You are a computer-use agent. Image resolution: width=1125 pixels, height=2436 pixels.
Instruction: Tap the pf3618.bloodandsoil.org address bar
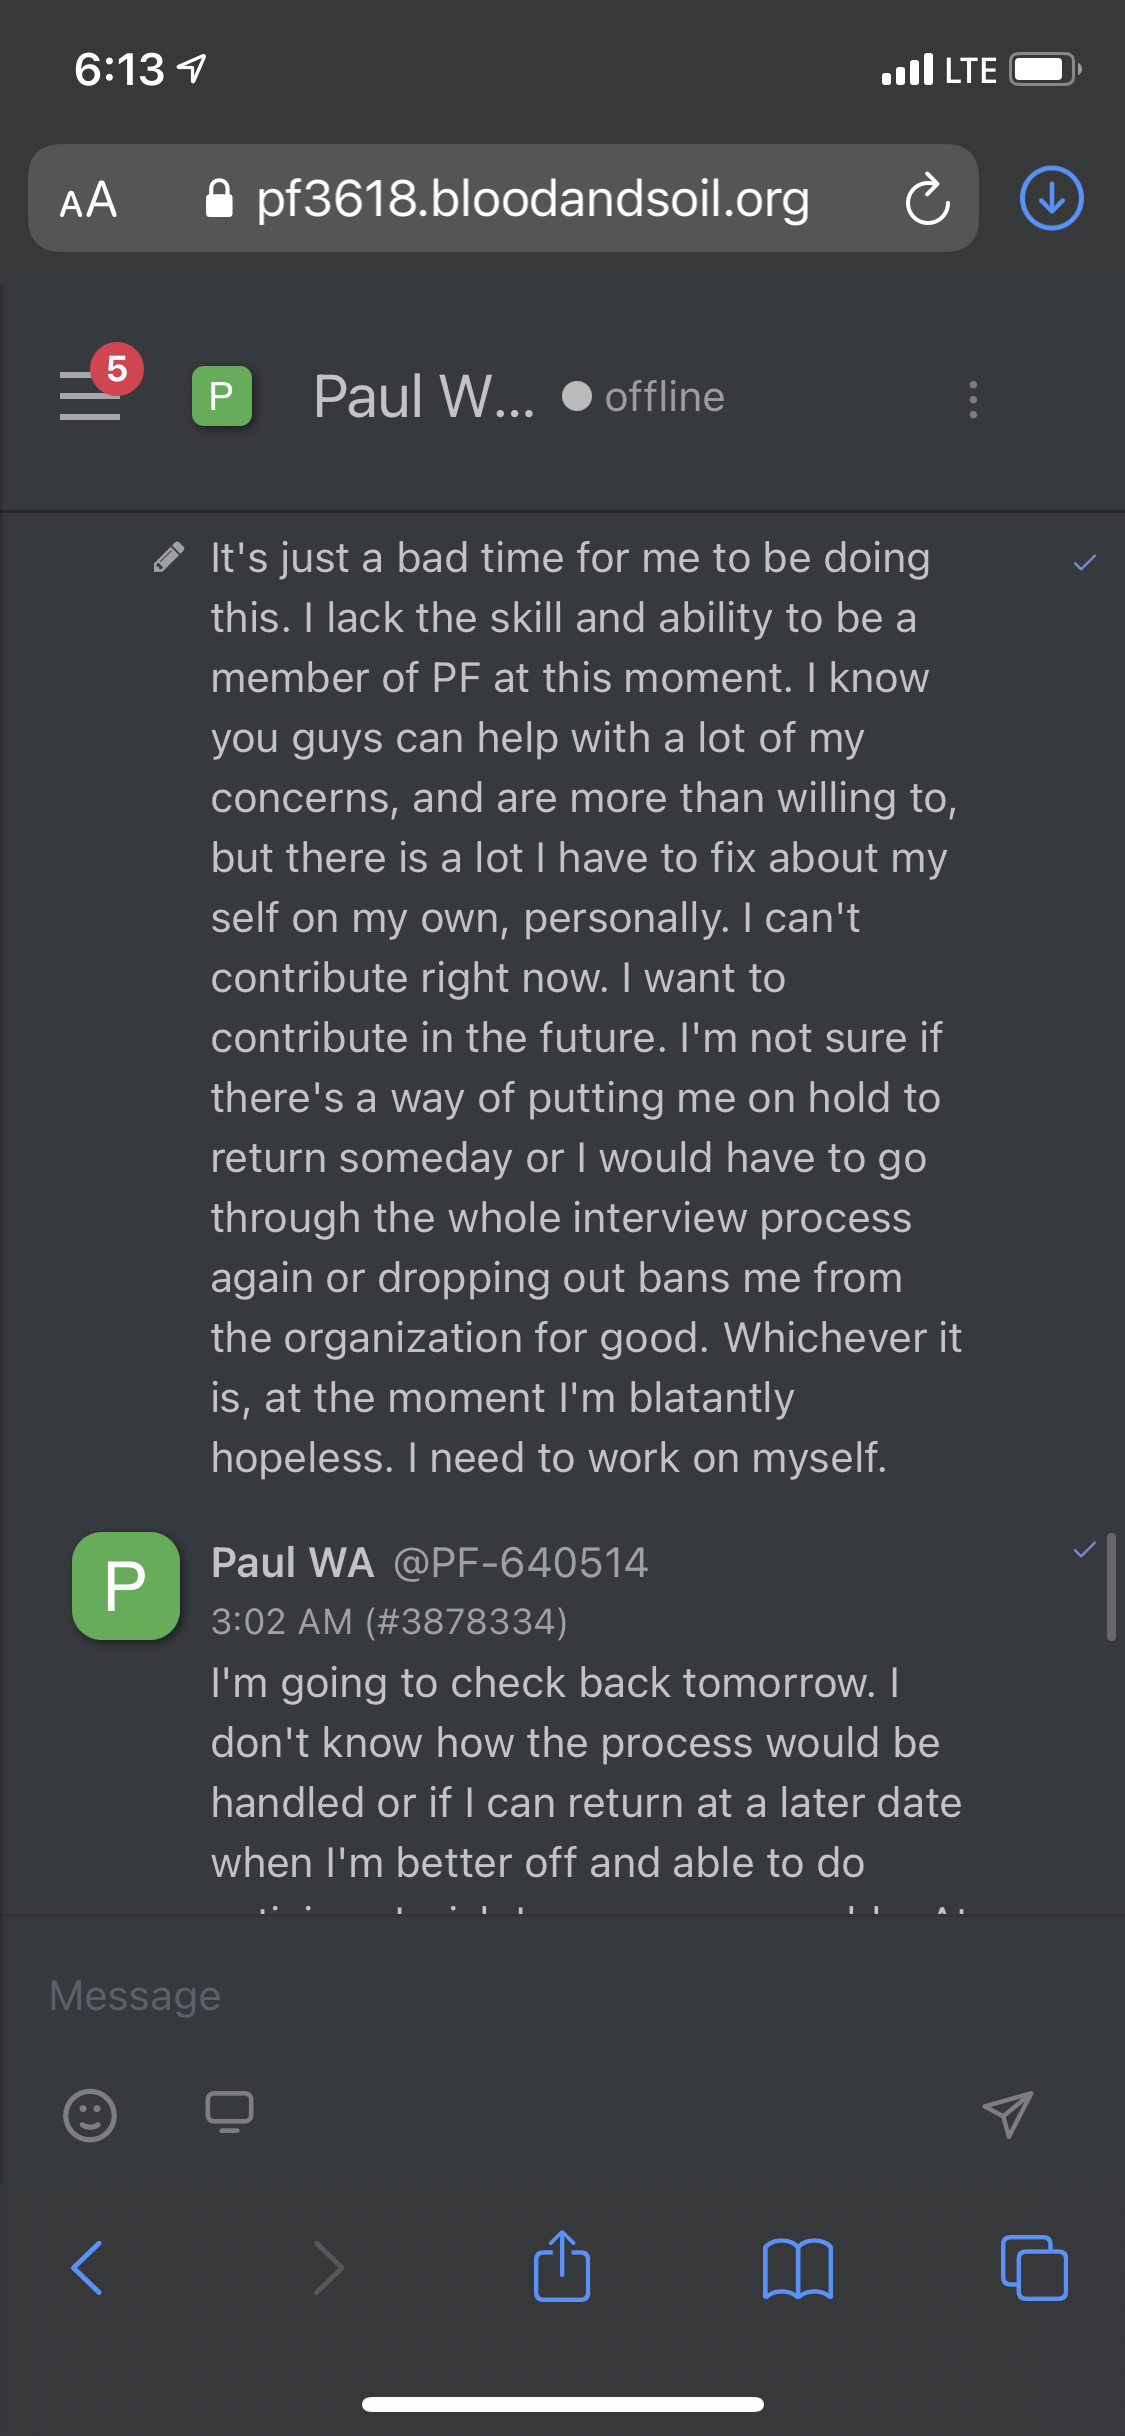[x=532, y=198]
